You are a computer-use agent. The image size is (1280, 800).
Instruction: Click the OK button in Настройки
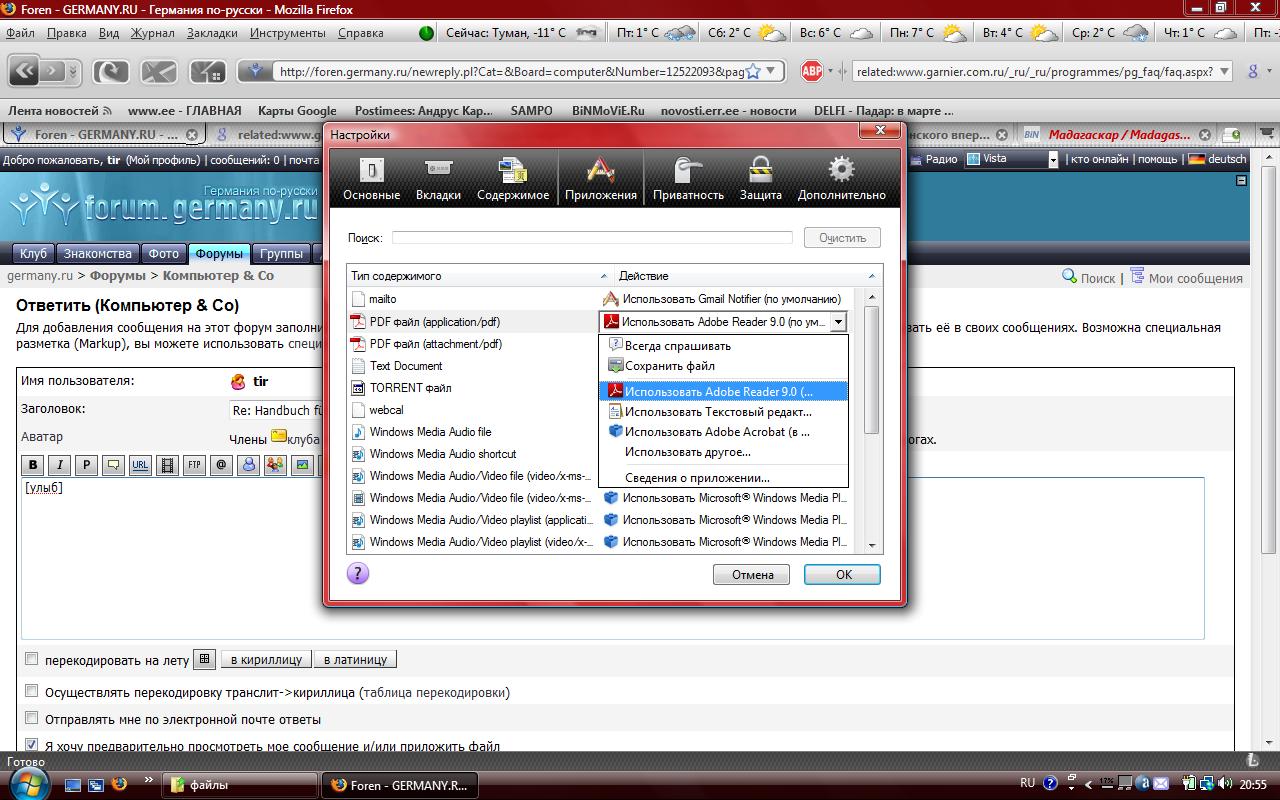[x=843, y=574]
